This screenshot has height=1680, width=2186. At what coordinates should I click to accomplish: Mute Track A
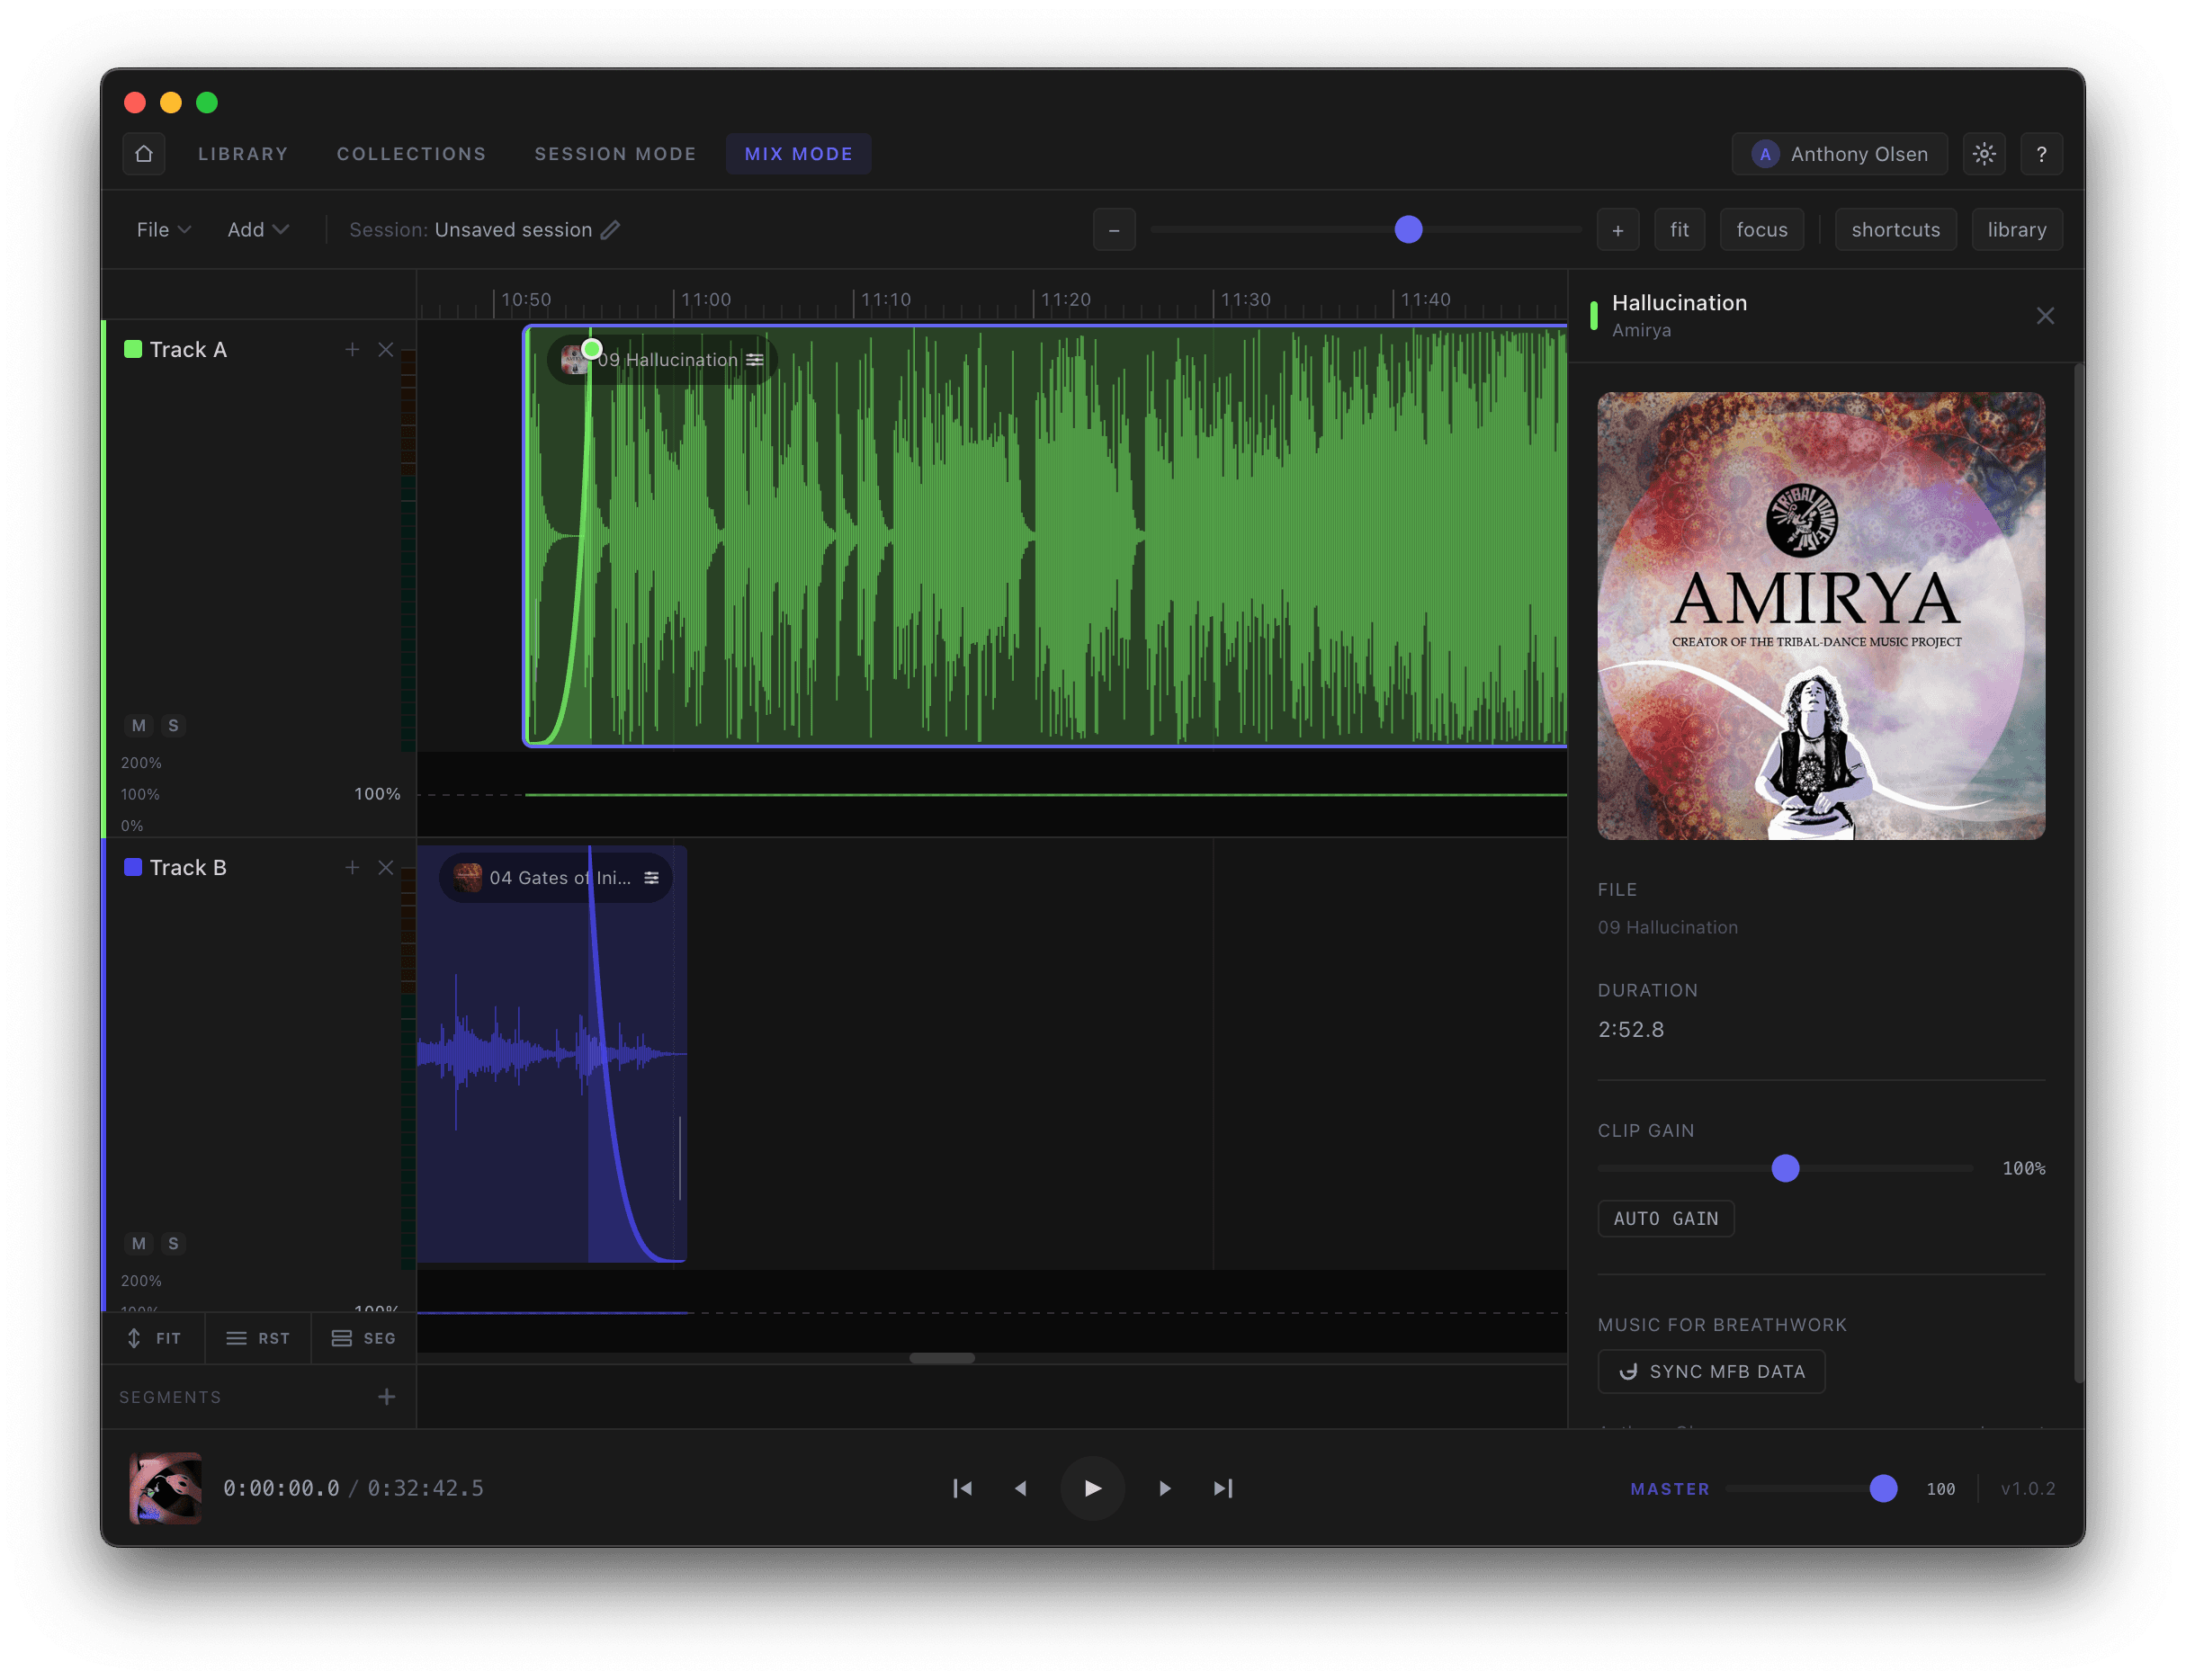[139, 725]
